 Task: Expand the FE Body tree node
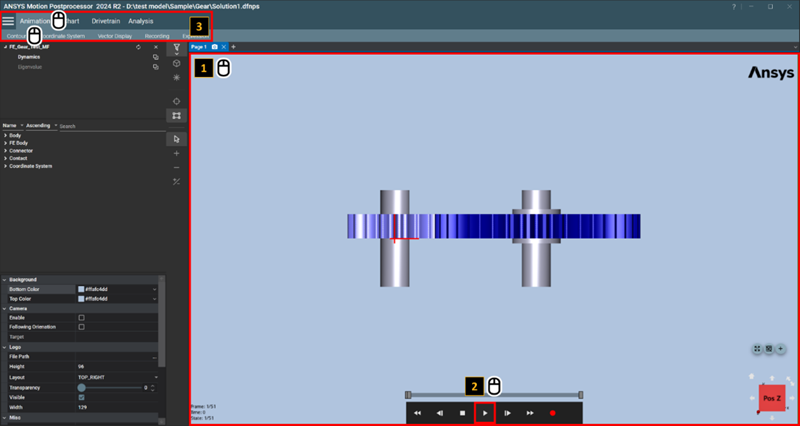(5, 143)
